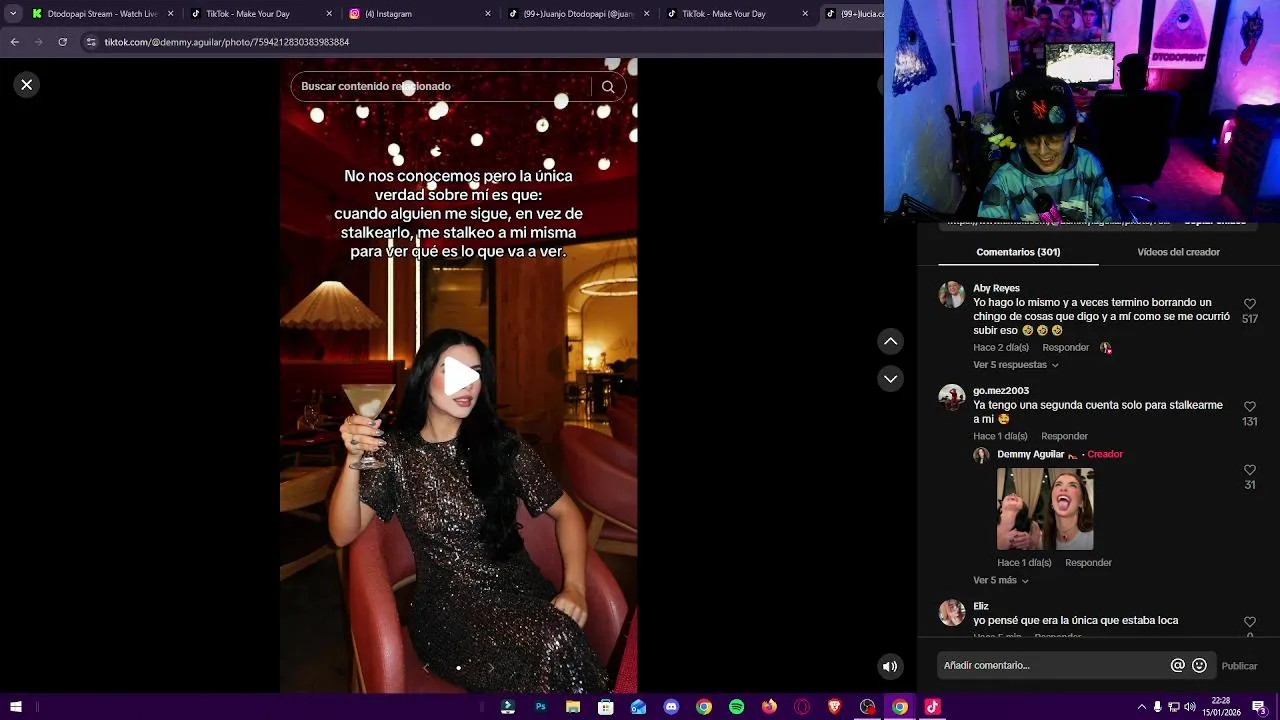Like Eliz's comment heart
The height and width of the screenshot is (720, 1280).
point(1250,622)
